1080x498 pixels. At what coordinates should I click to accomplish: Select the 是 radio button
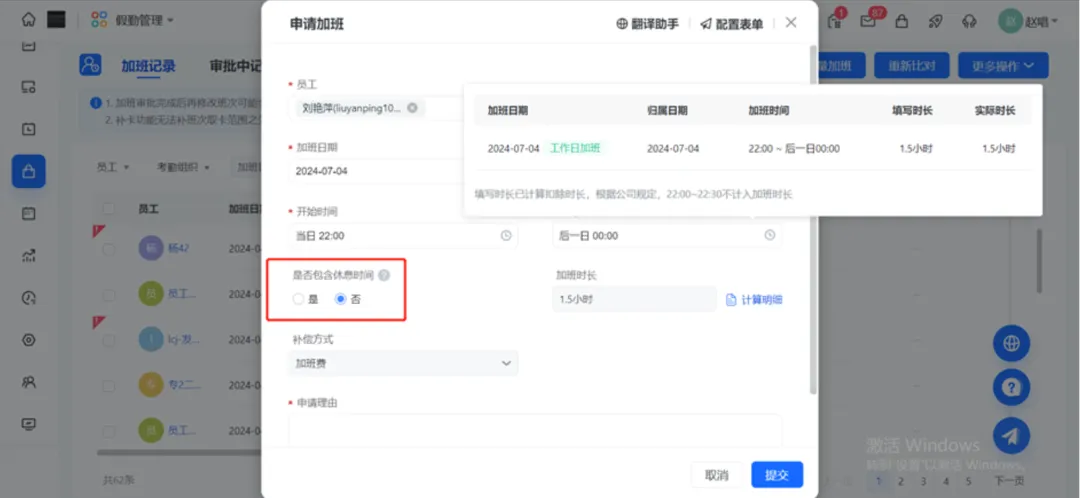298,300
